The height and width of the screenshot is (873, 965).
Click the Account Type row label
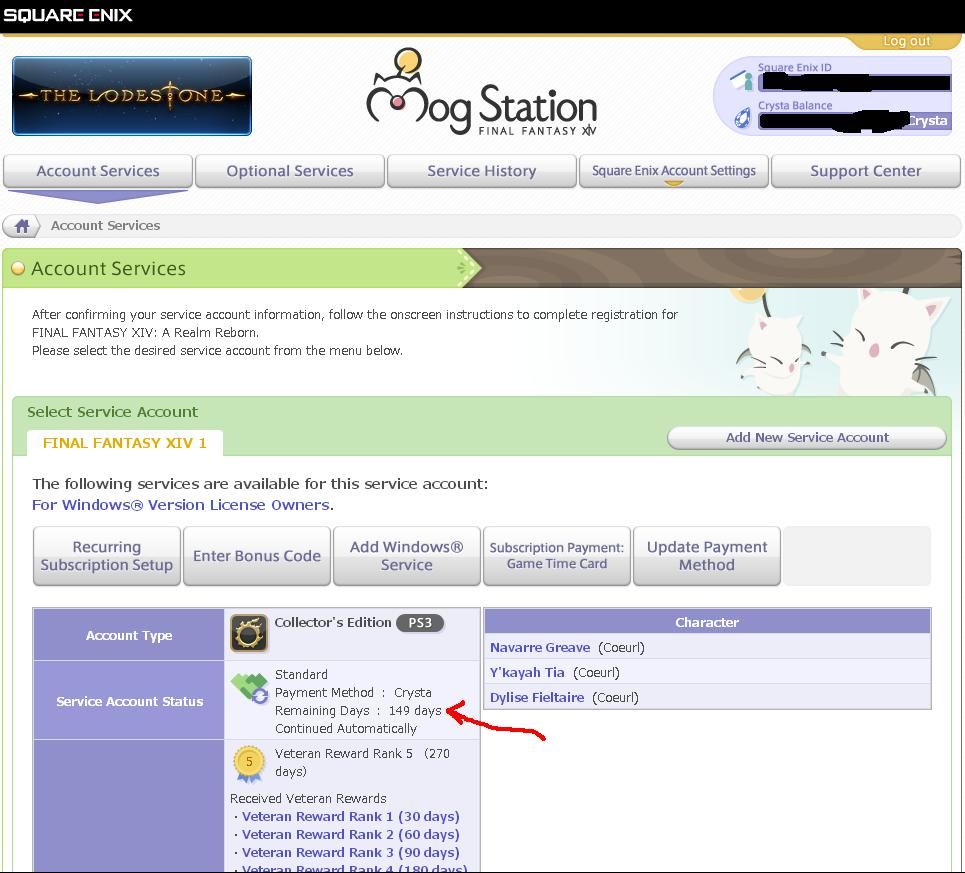[129, 636]
